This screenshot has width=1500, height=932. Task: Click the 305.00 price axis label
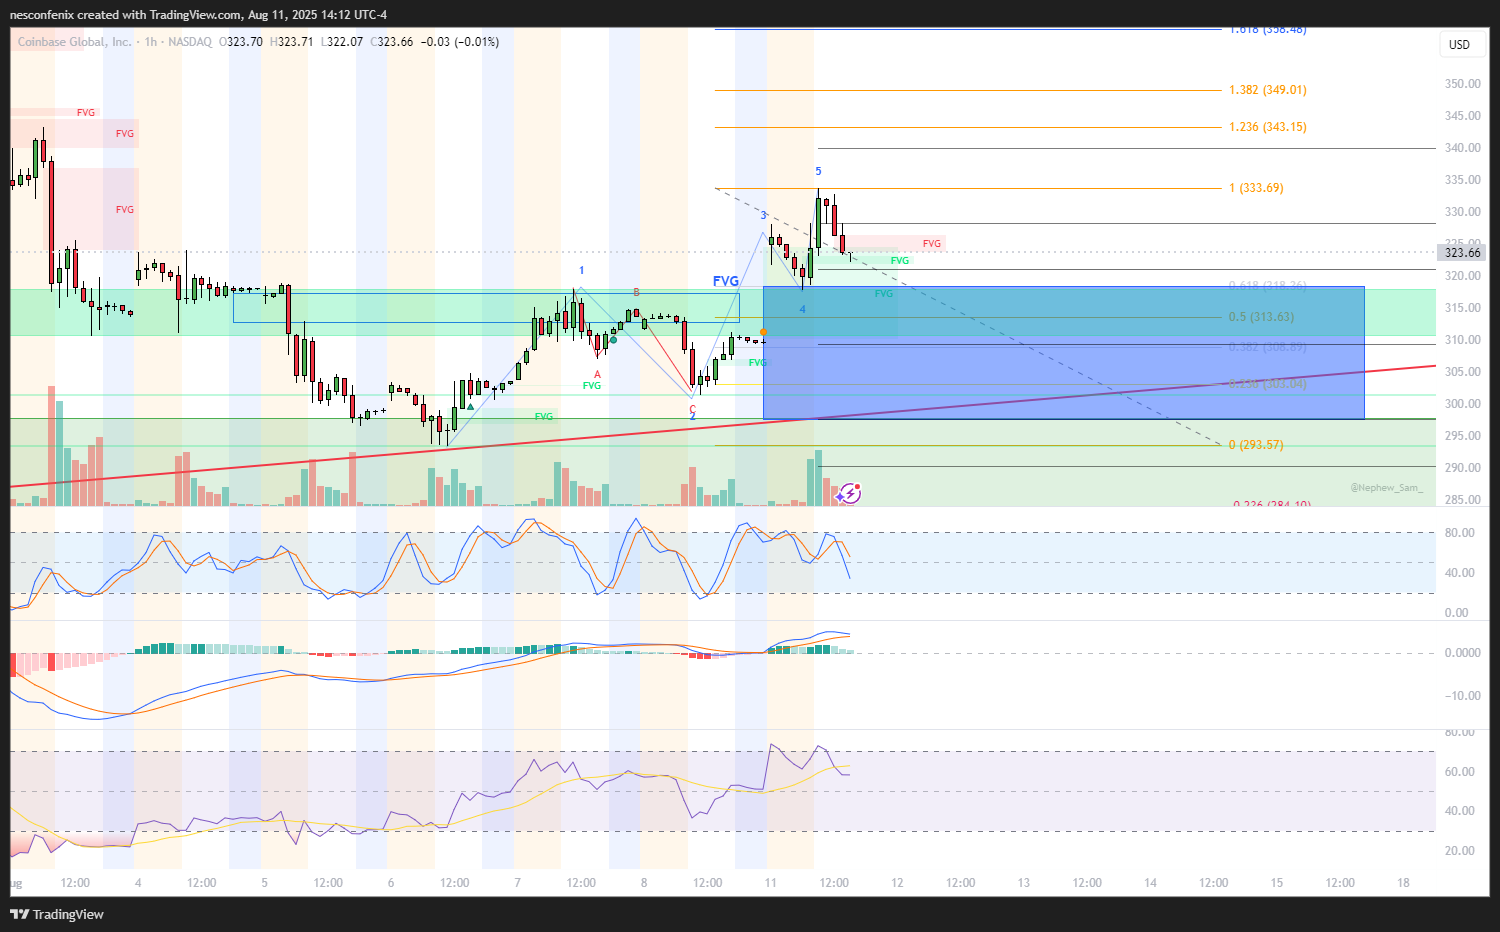tap(1462, 372)
